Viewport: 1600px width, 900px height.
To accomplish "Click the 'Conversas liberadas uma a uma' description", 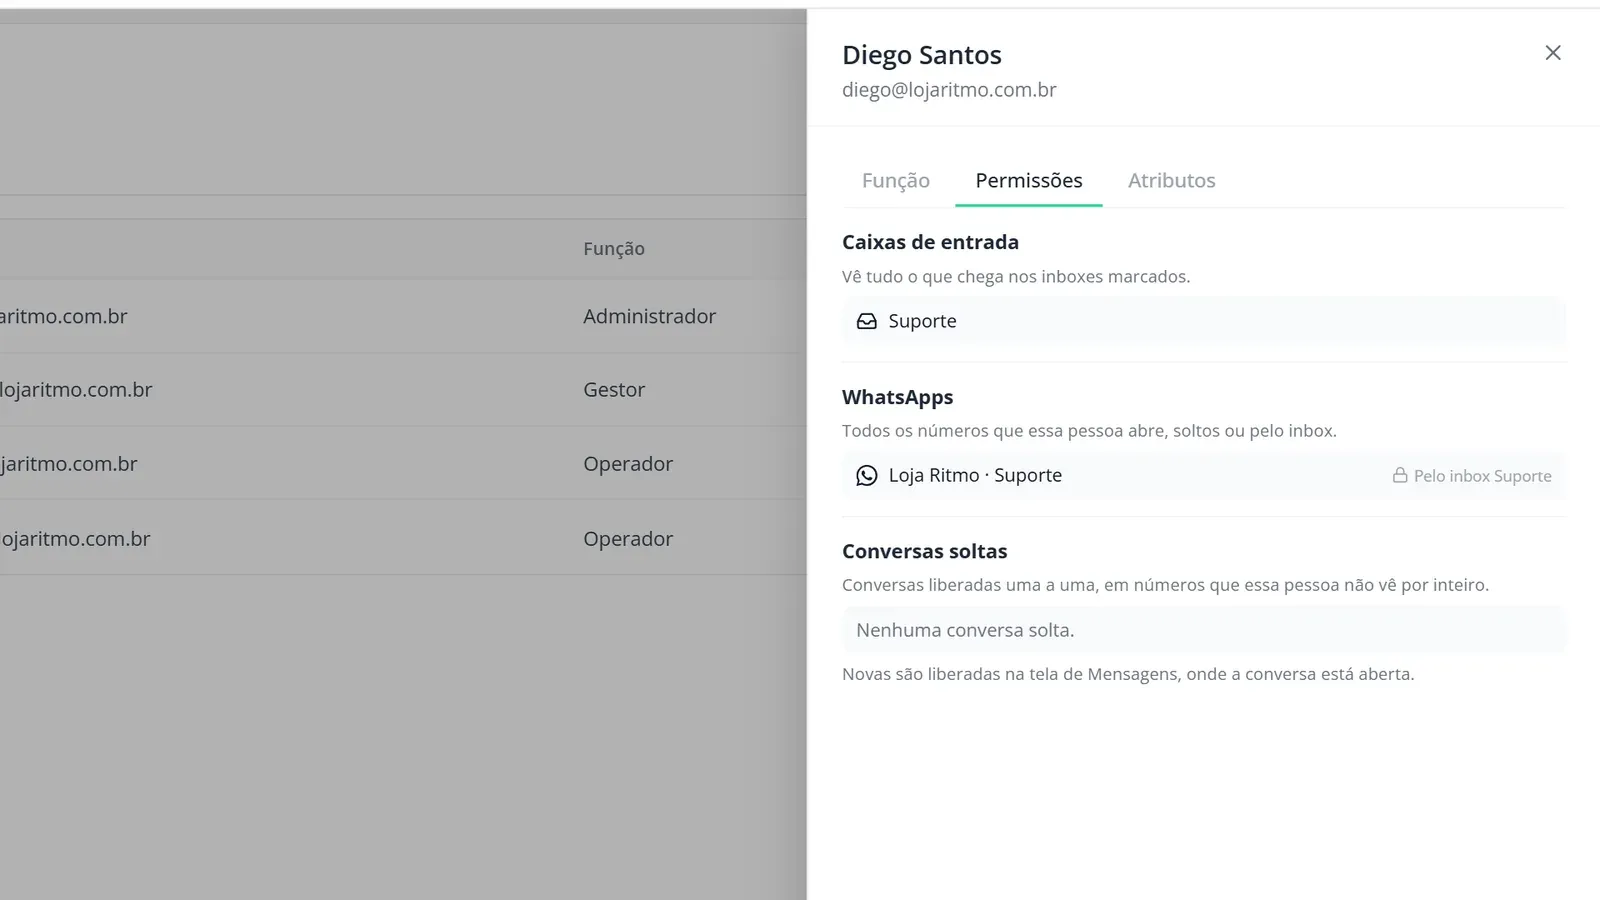I will point(1165,585).
